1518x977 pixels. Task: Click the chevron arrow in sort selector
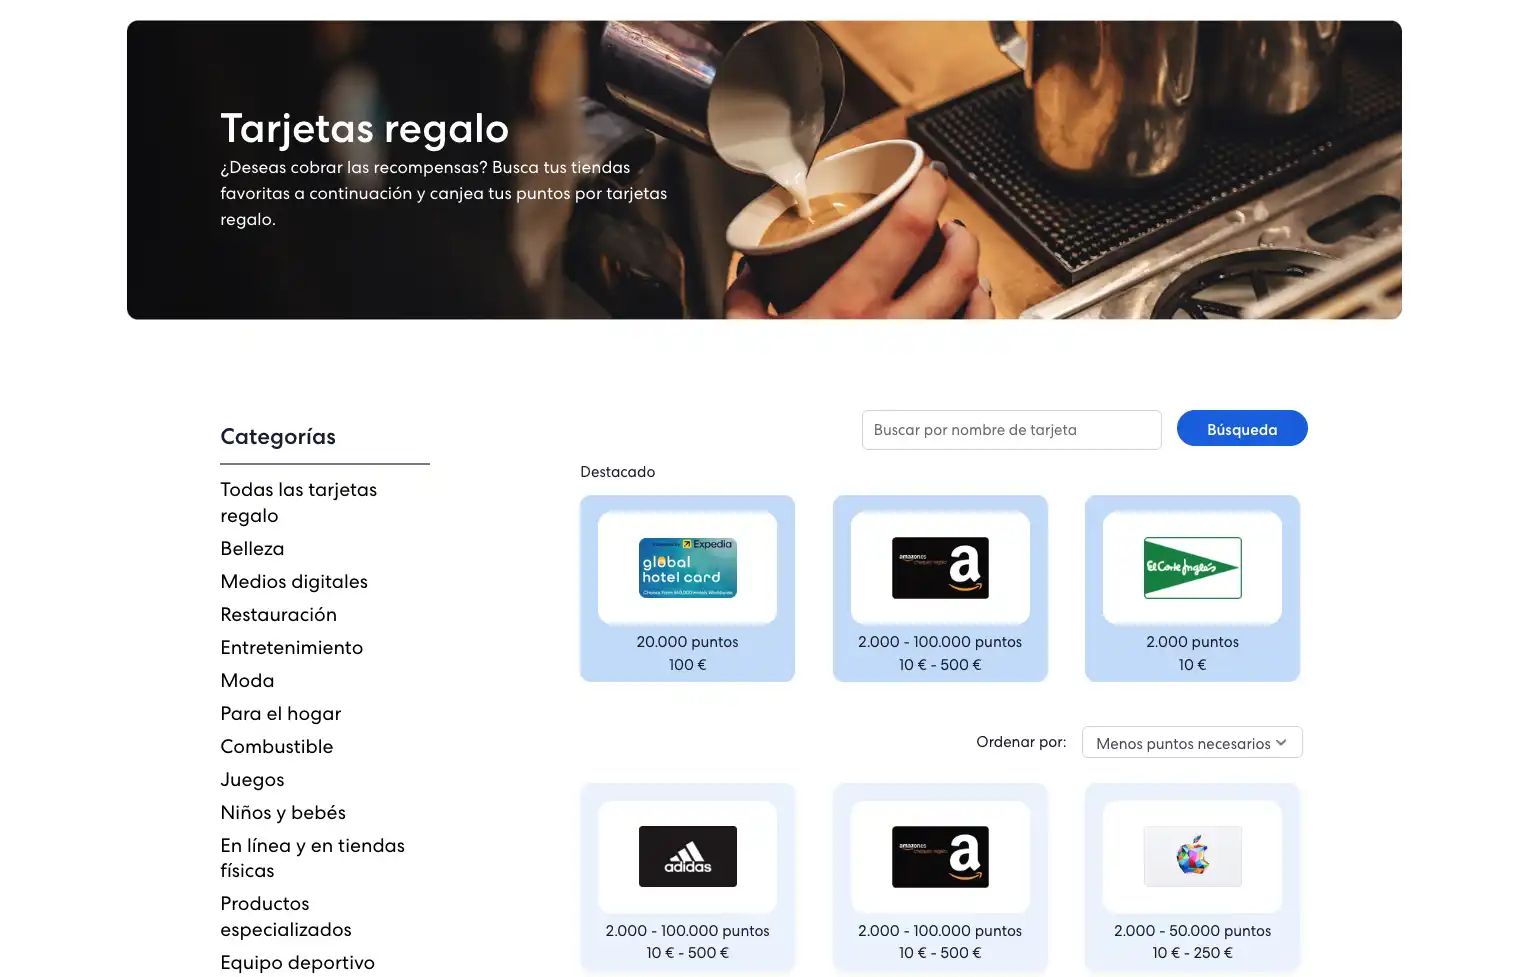pos(1281,743)
